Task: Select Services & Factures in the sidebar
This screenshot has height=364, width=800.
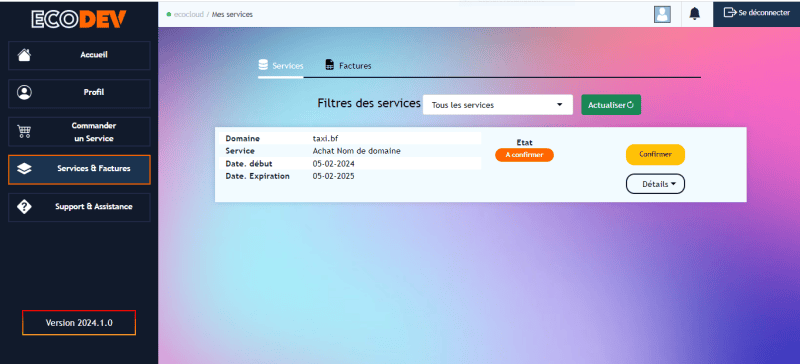Action: coord(79,169)
